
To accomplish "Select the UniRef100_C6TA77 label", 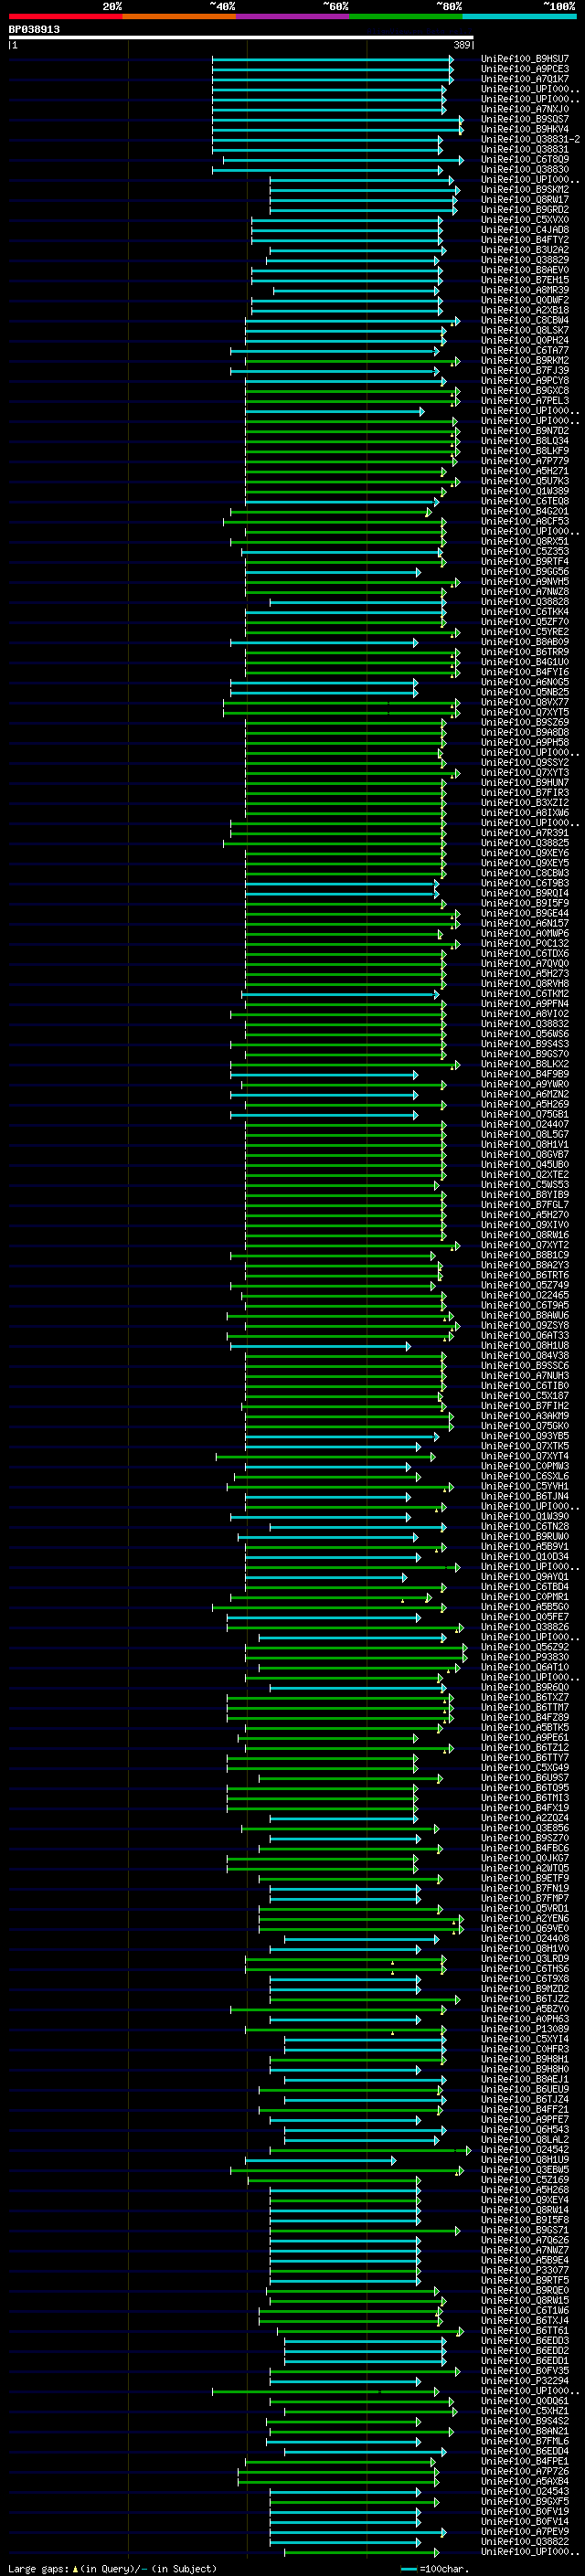I will [x=524, y=351].
